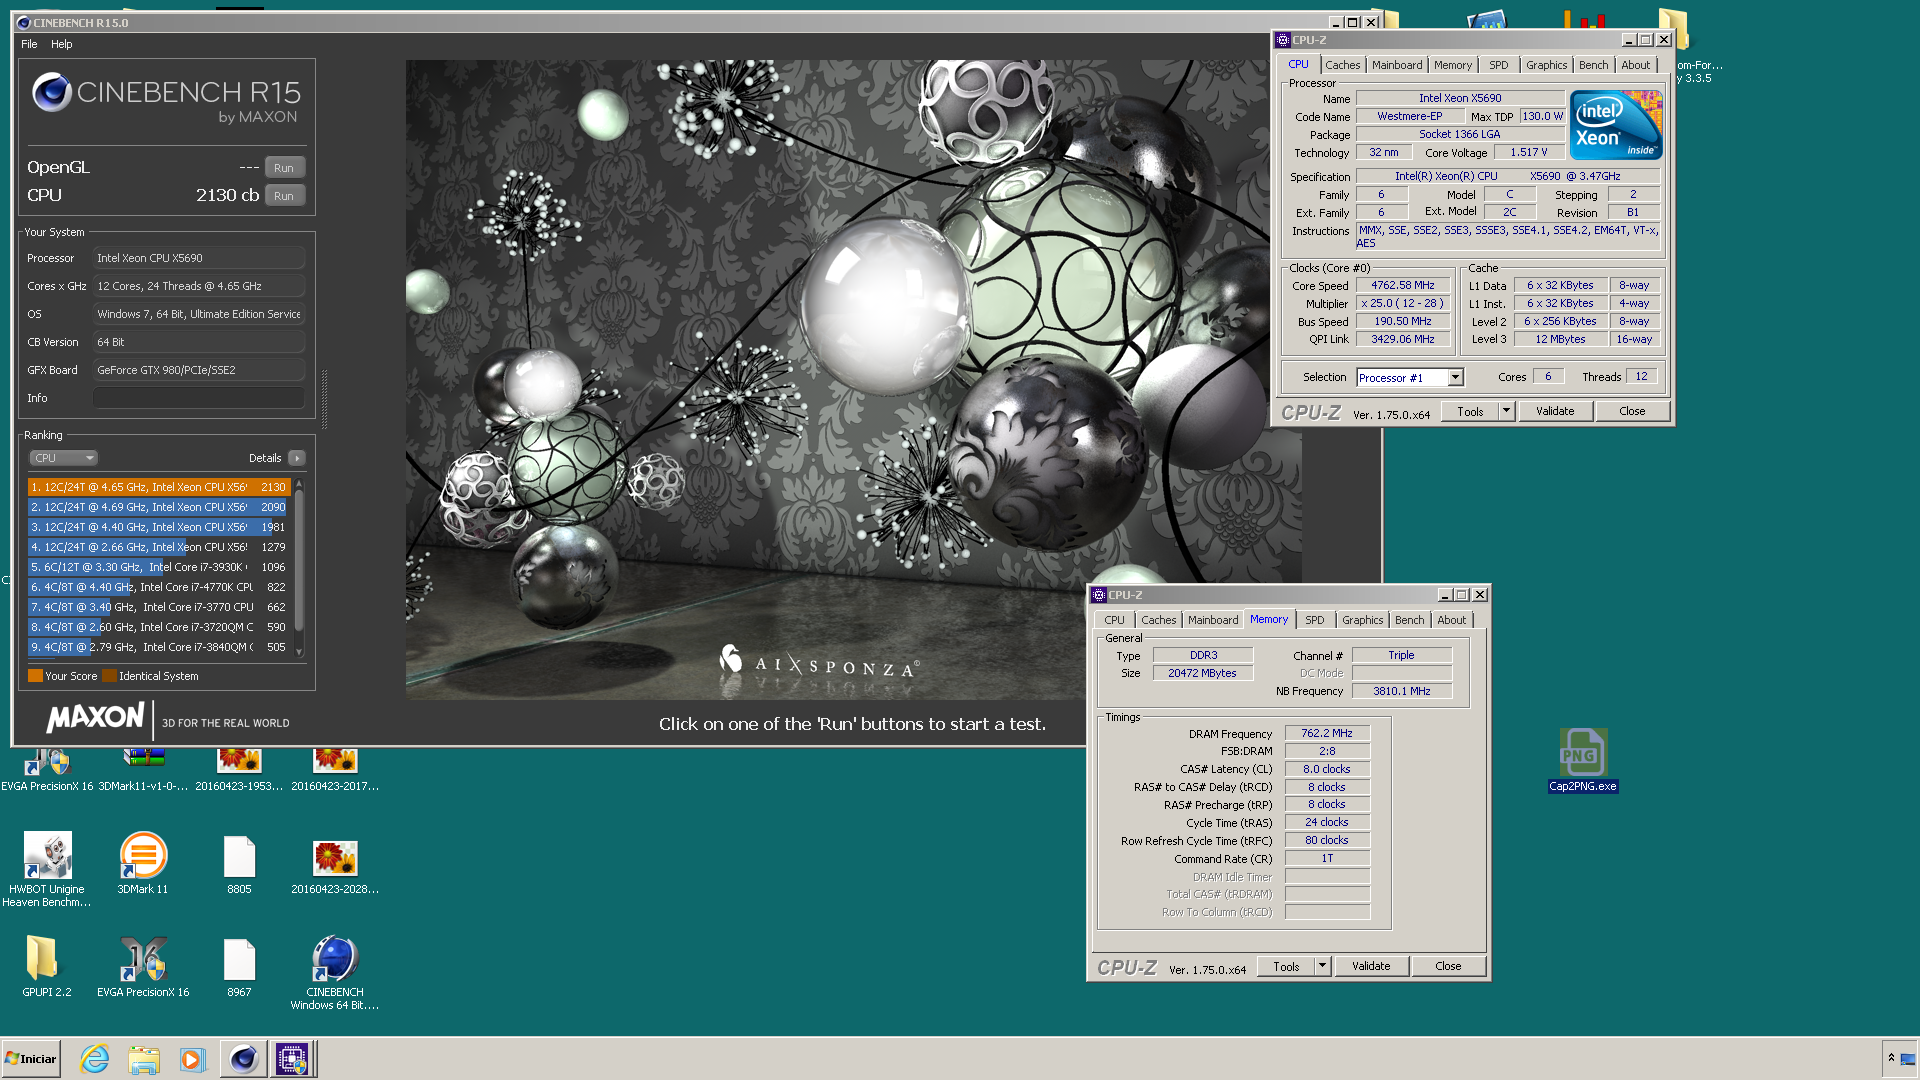This screenshot has width=1920, height=1080.
Task: Open Windows Explorer from taskbar
Action: coord(144,1059)
